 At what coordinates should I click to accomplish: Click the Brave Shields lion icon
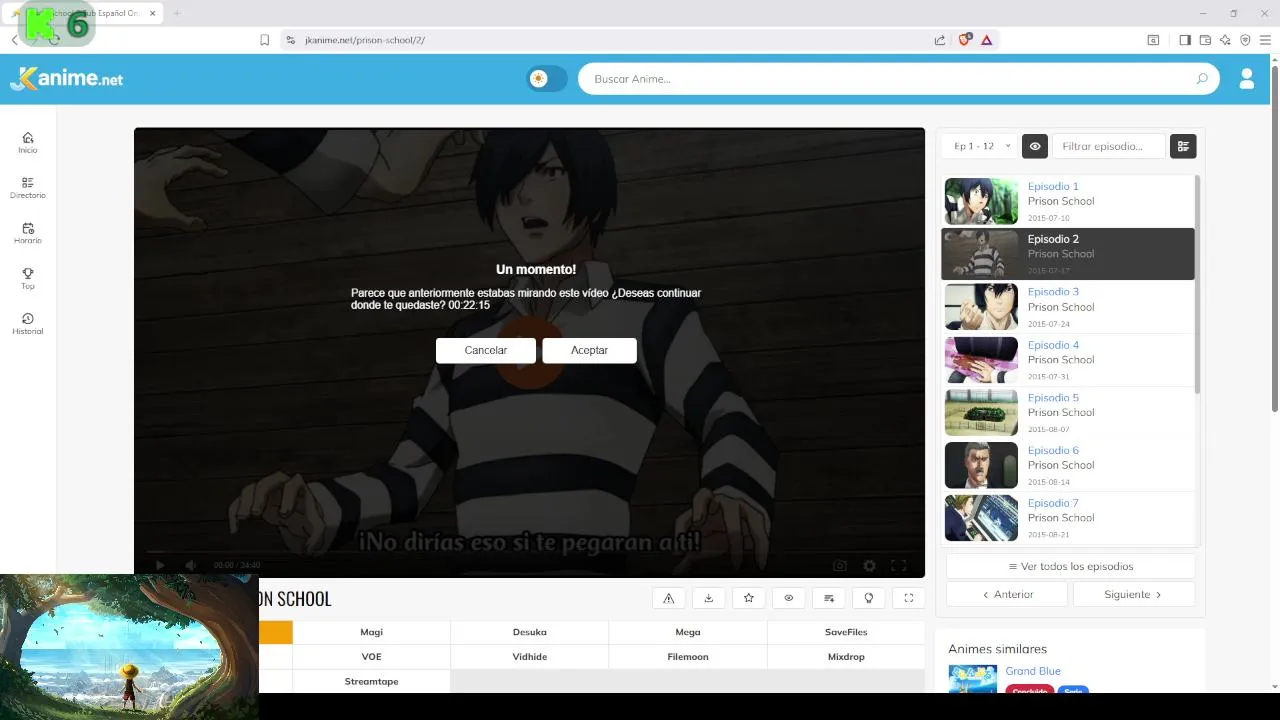pyautogui.click(x=965, y=40)
